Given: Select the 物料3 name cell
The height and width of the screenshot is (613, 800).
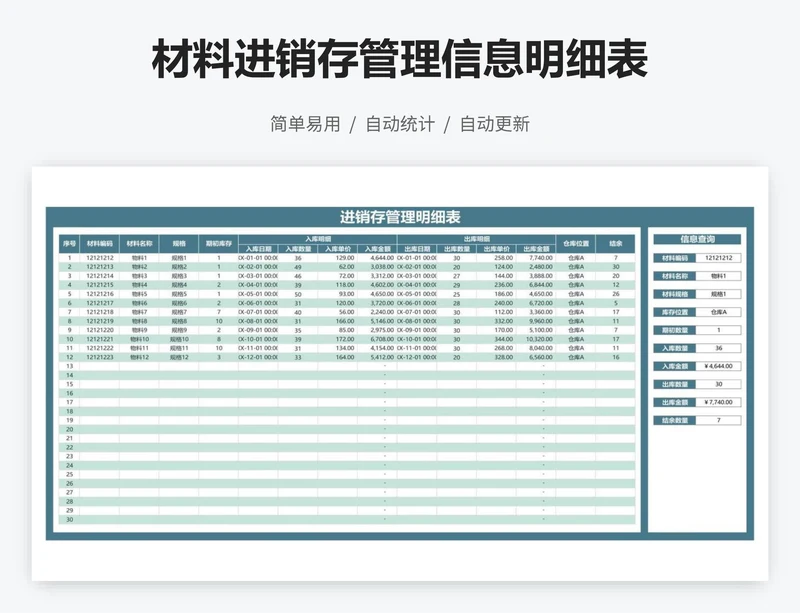Looking at the screenshot, I should coord(139,276).
